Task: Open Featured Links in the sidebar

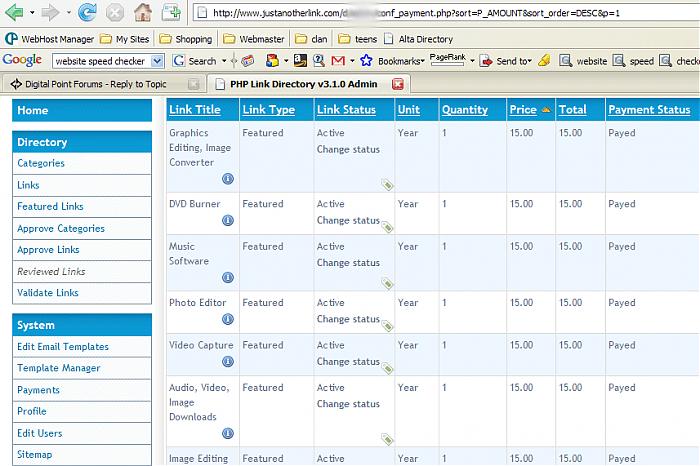Action: pyautogui.click(x=50, y=207)
